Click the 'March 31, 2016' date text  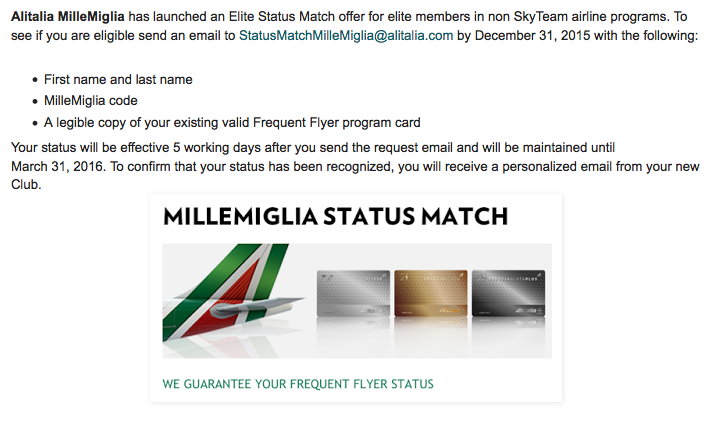point(54,166)
